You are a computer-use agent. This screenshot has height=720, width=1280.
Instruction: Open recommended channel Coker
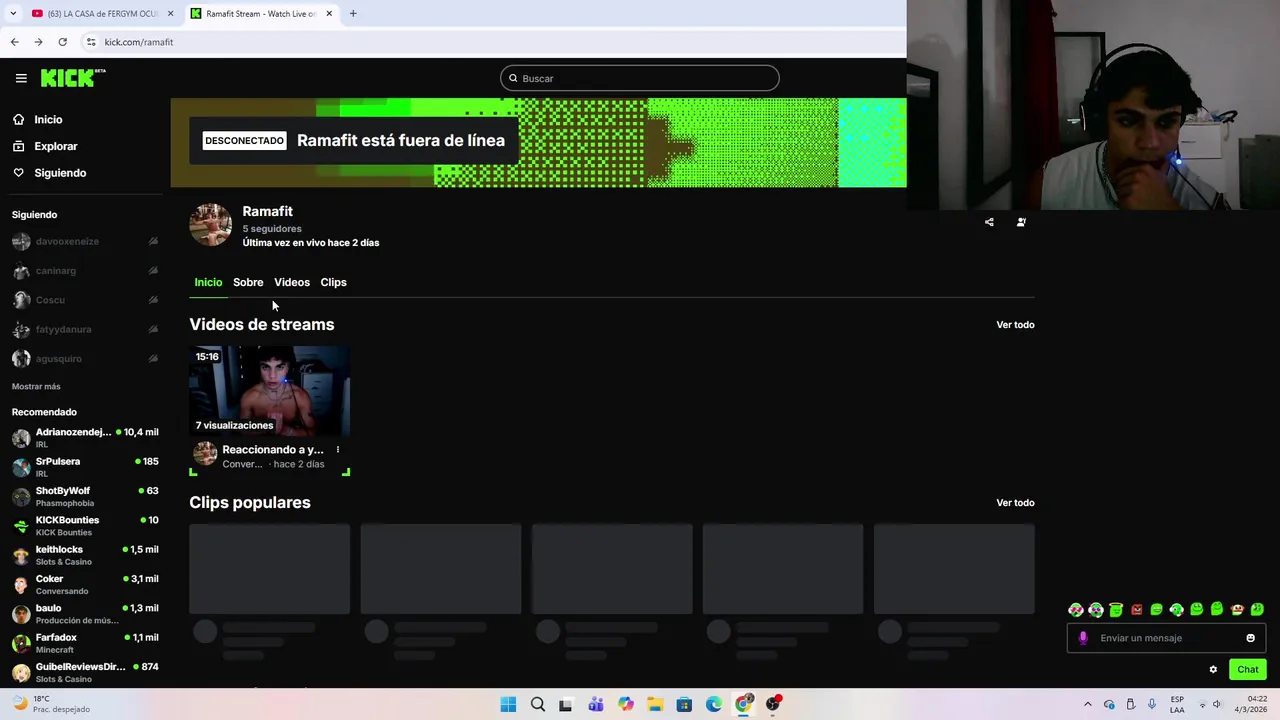coord(85,584)
